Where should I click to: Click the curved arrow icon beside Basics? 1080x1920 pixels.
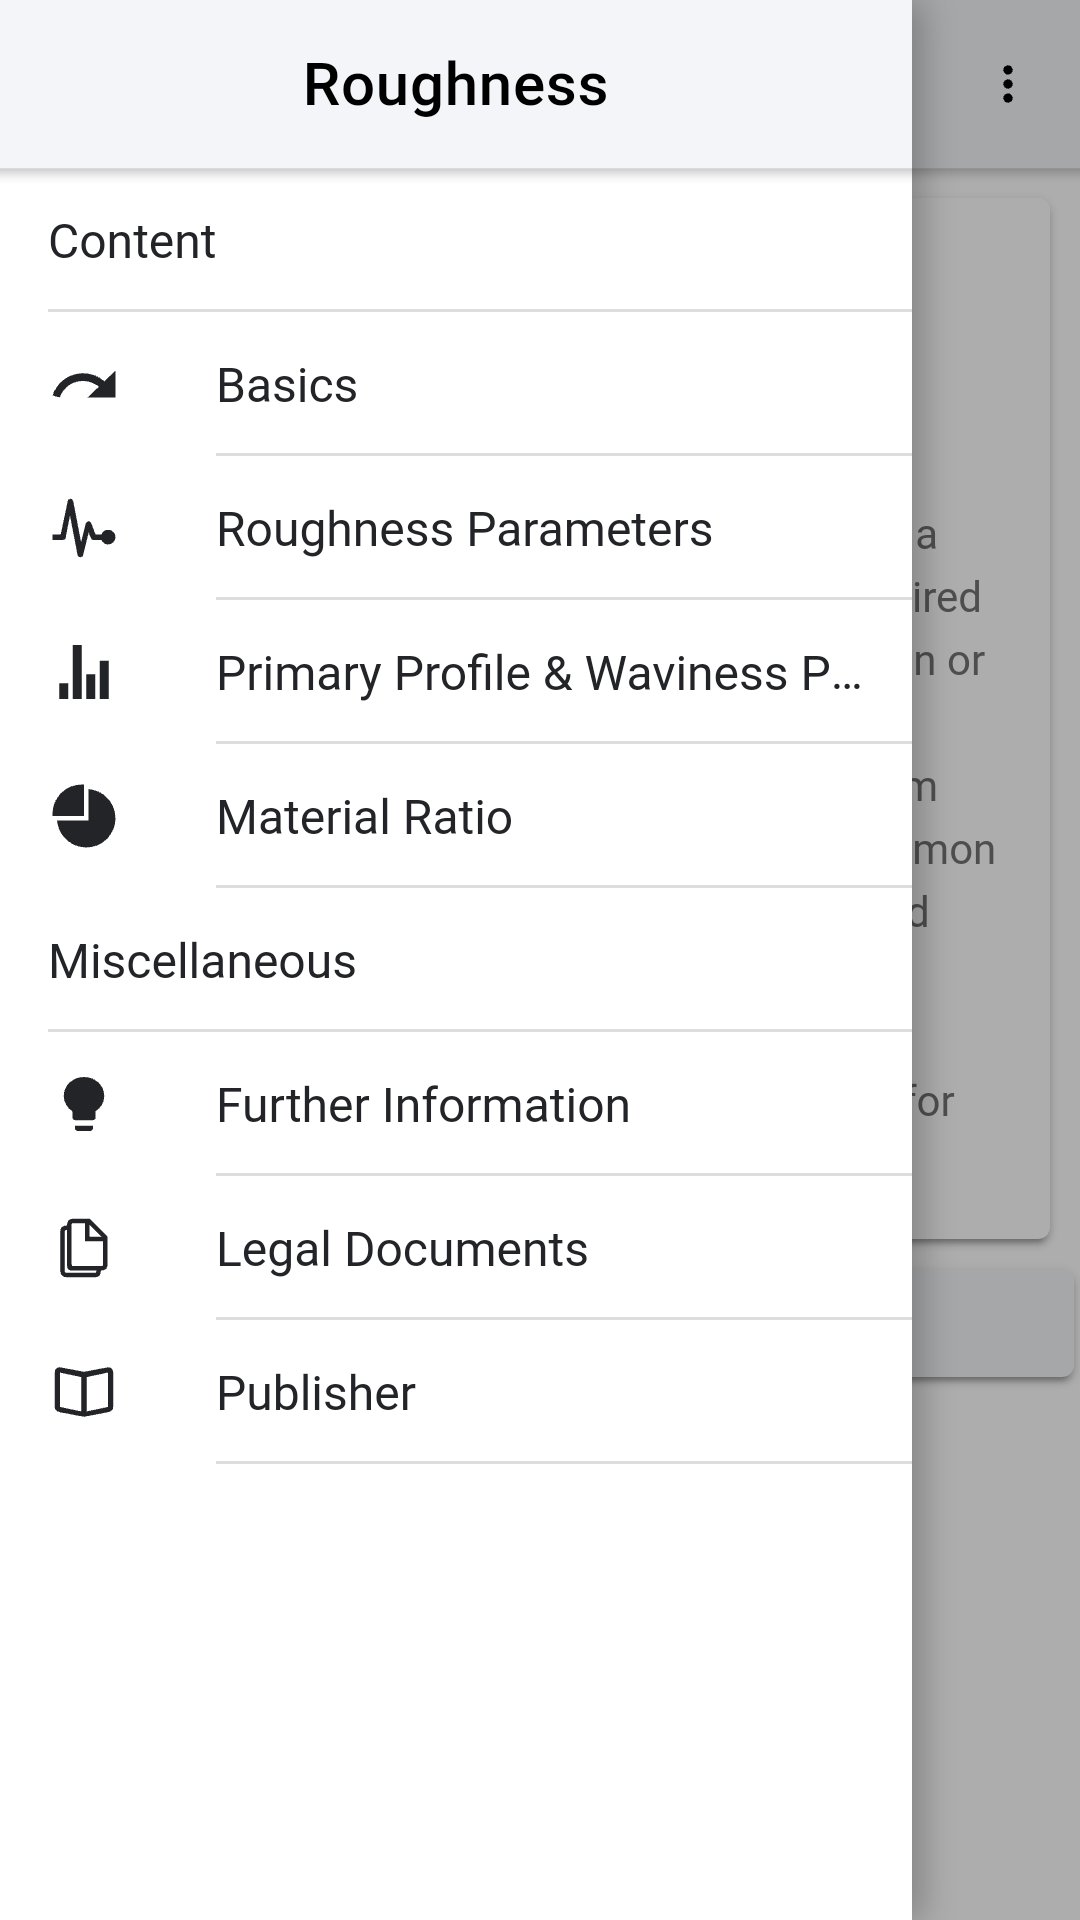(x=84, y=386)
